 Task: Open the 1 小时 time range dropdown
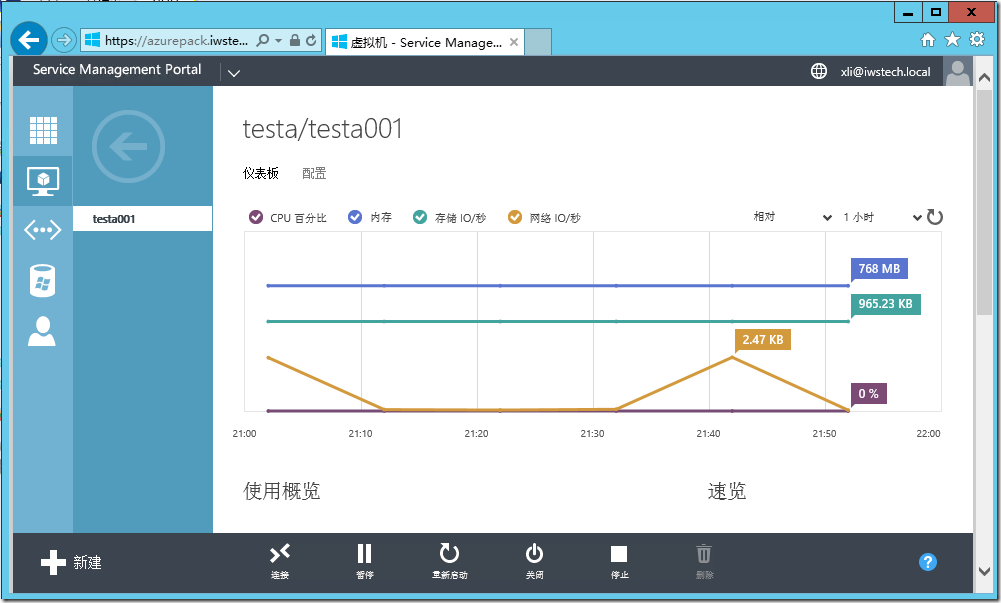point(882,217)
